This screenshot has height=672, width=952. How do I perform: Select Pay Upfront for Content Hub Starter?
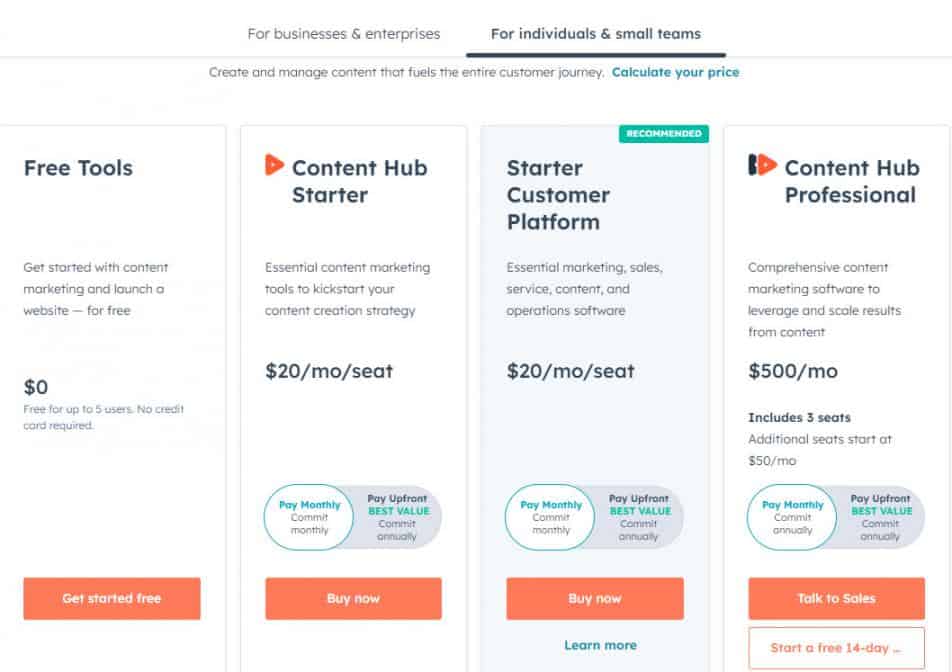(x=398, y=517)
